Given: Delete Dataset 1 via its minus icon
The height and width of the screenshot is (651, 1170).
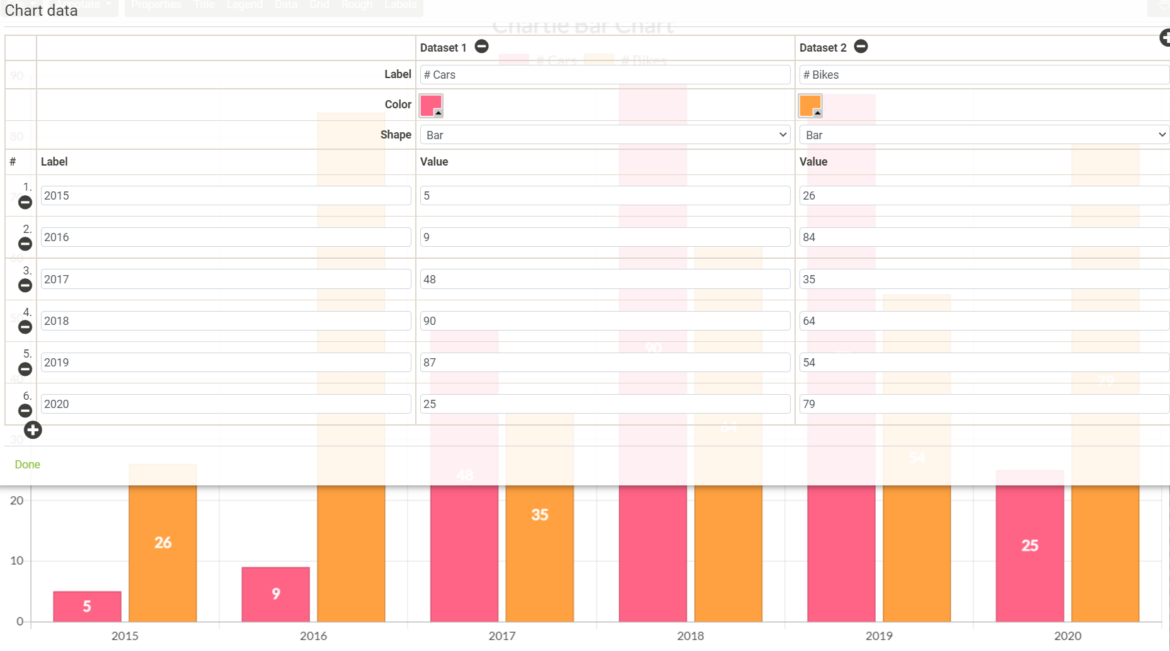Looking at the screenshot, I should (481, 46).
